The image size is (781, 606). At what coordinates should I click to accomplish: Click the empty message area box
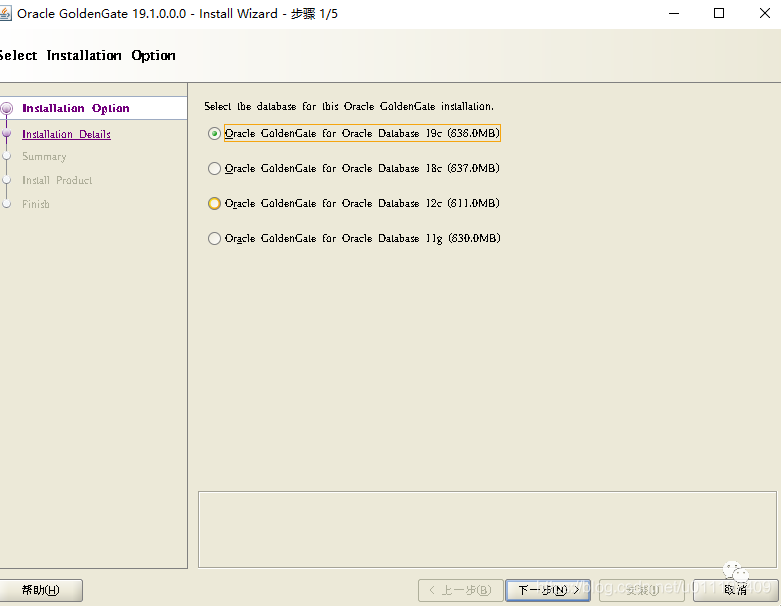[x=487, y=529]
